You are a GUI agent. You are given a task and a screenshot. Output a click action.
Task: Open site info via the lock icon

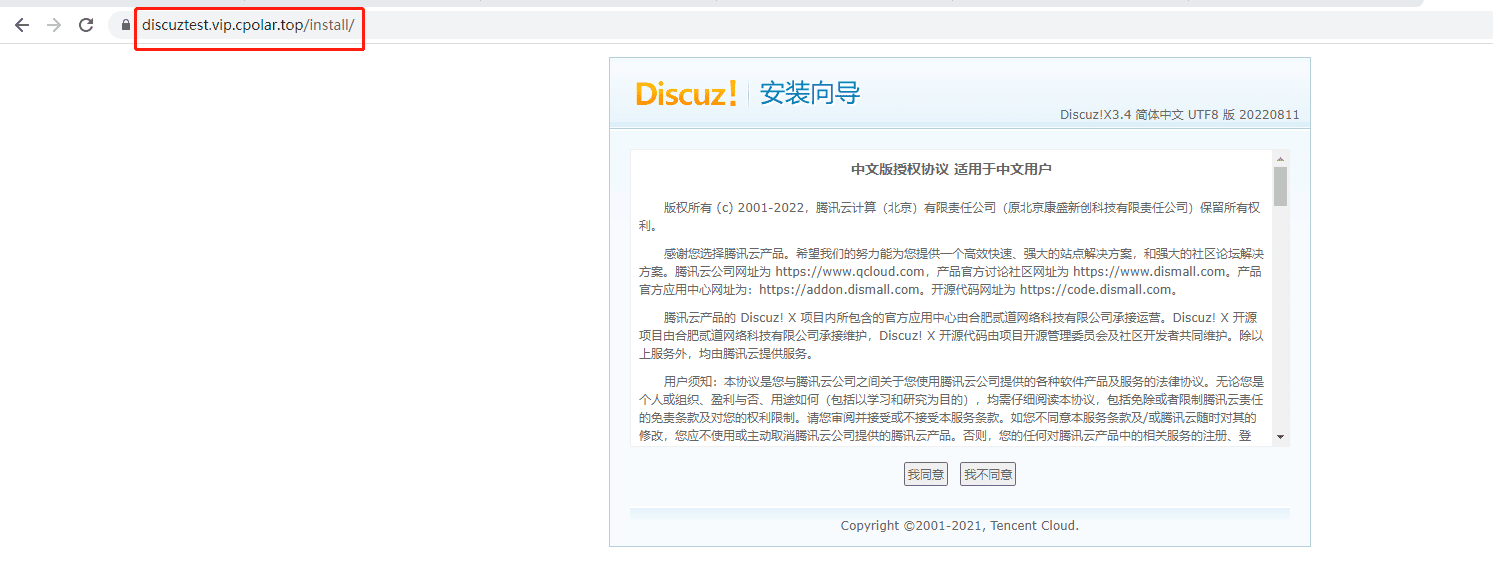pyautogui.click(x=125, y=25)
